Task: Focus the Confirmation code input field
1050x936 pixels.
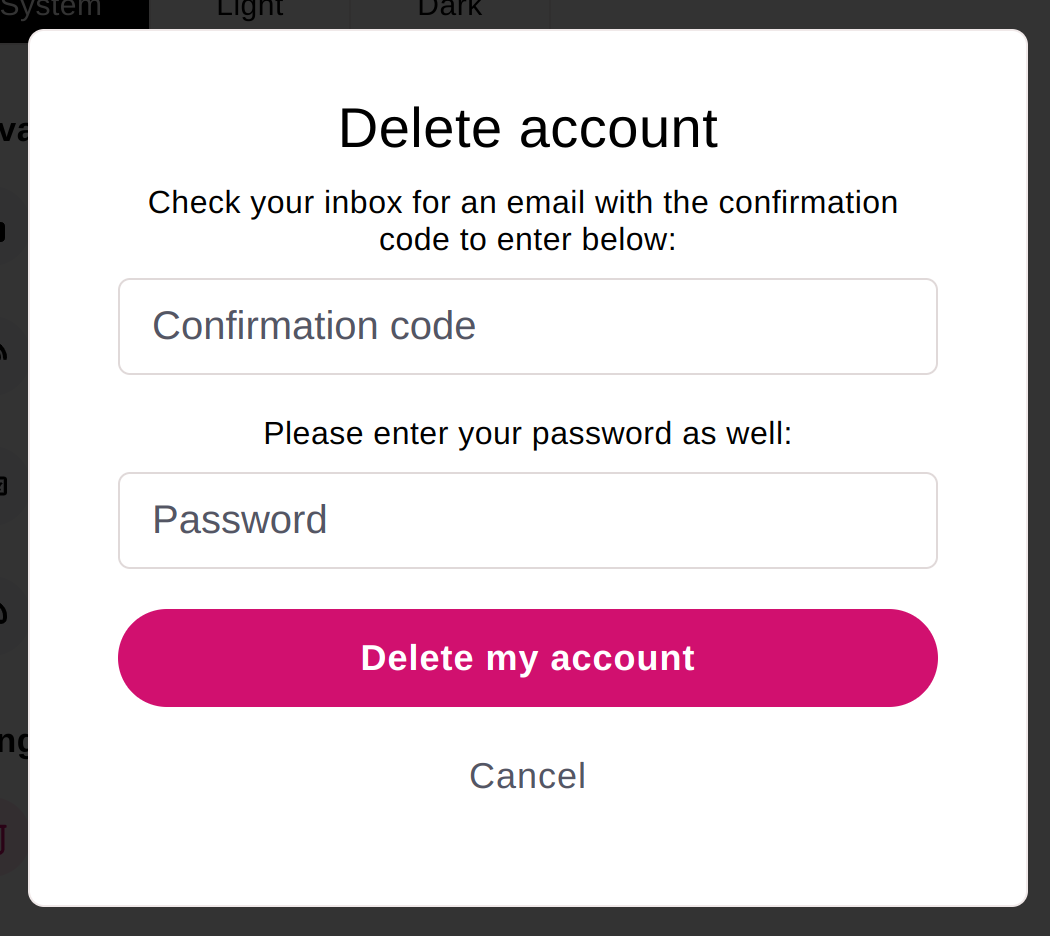Action: point(527,326)
